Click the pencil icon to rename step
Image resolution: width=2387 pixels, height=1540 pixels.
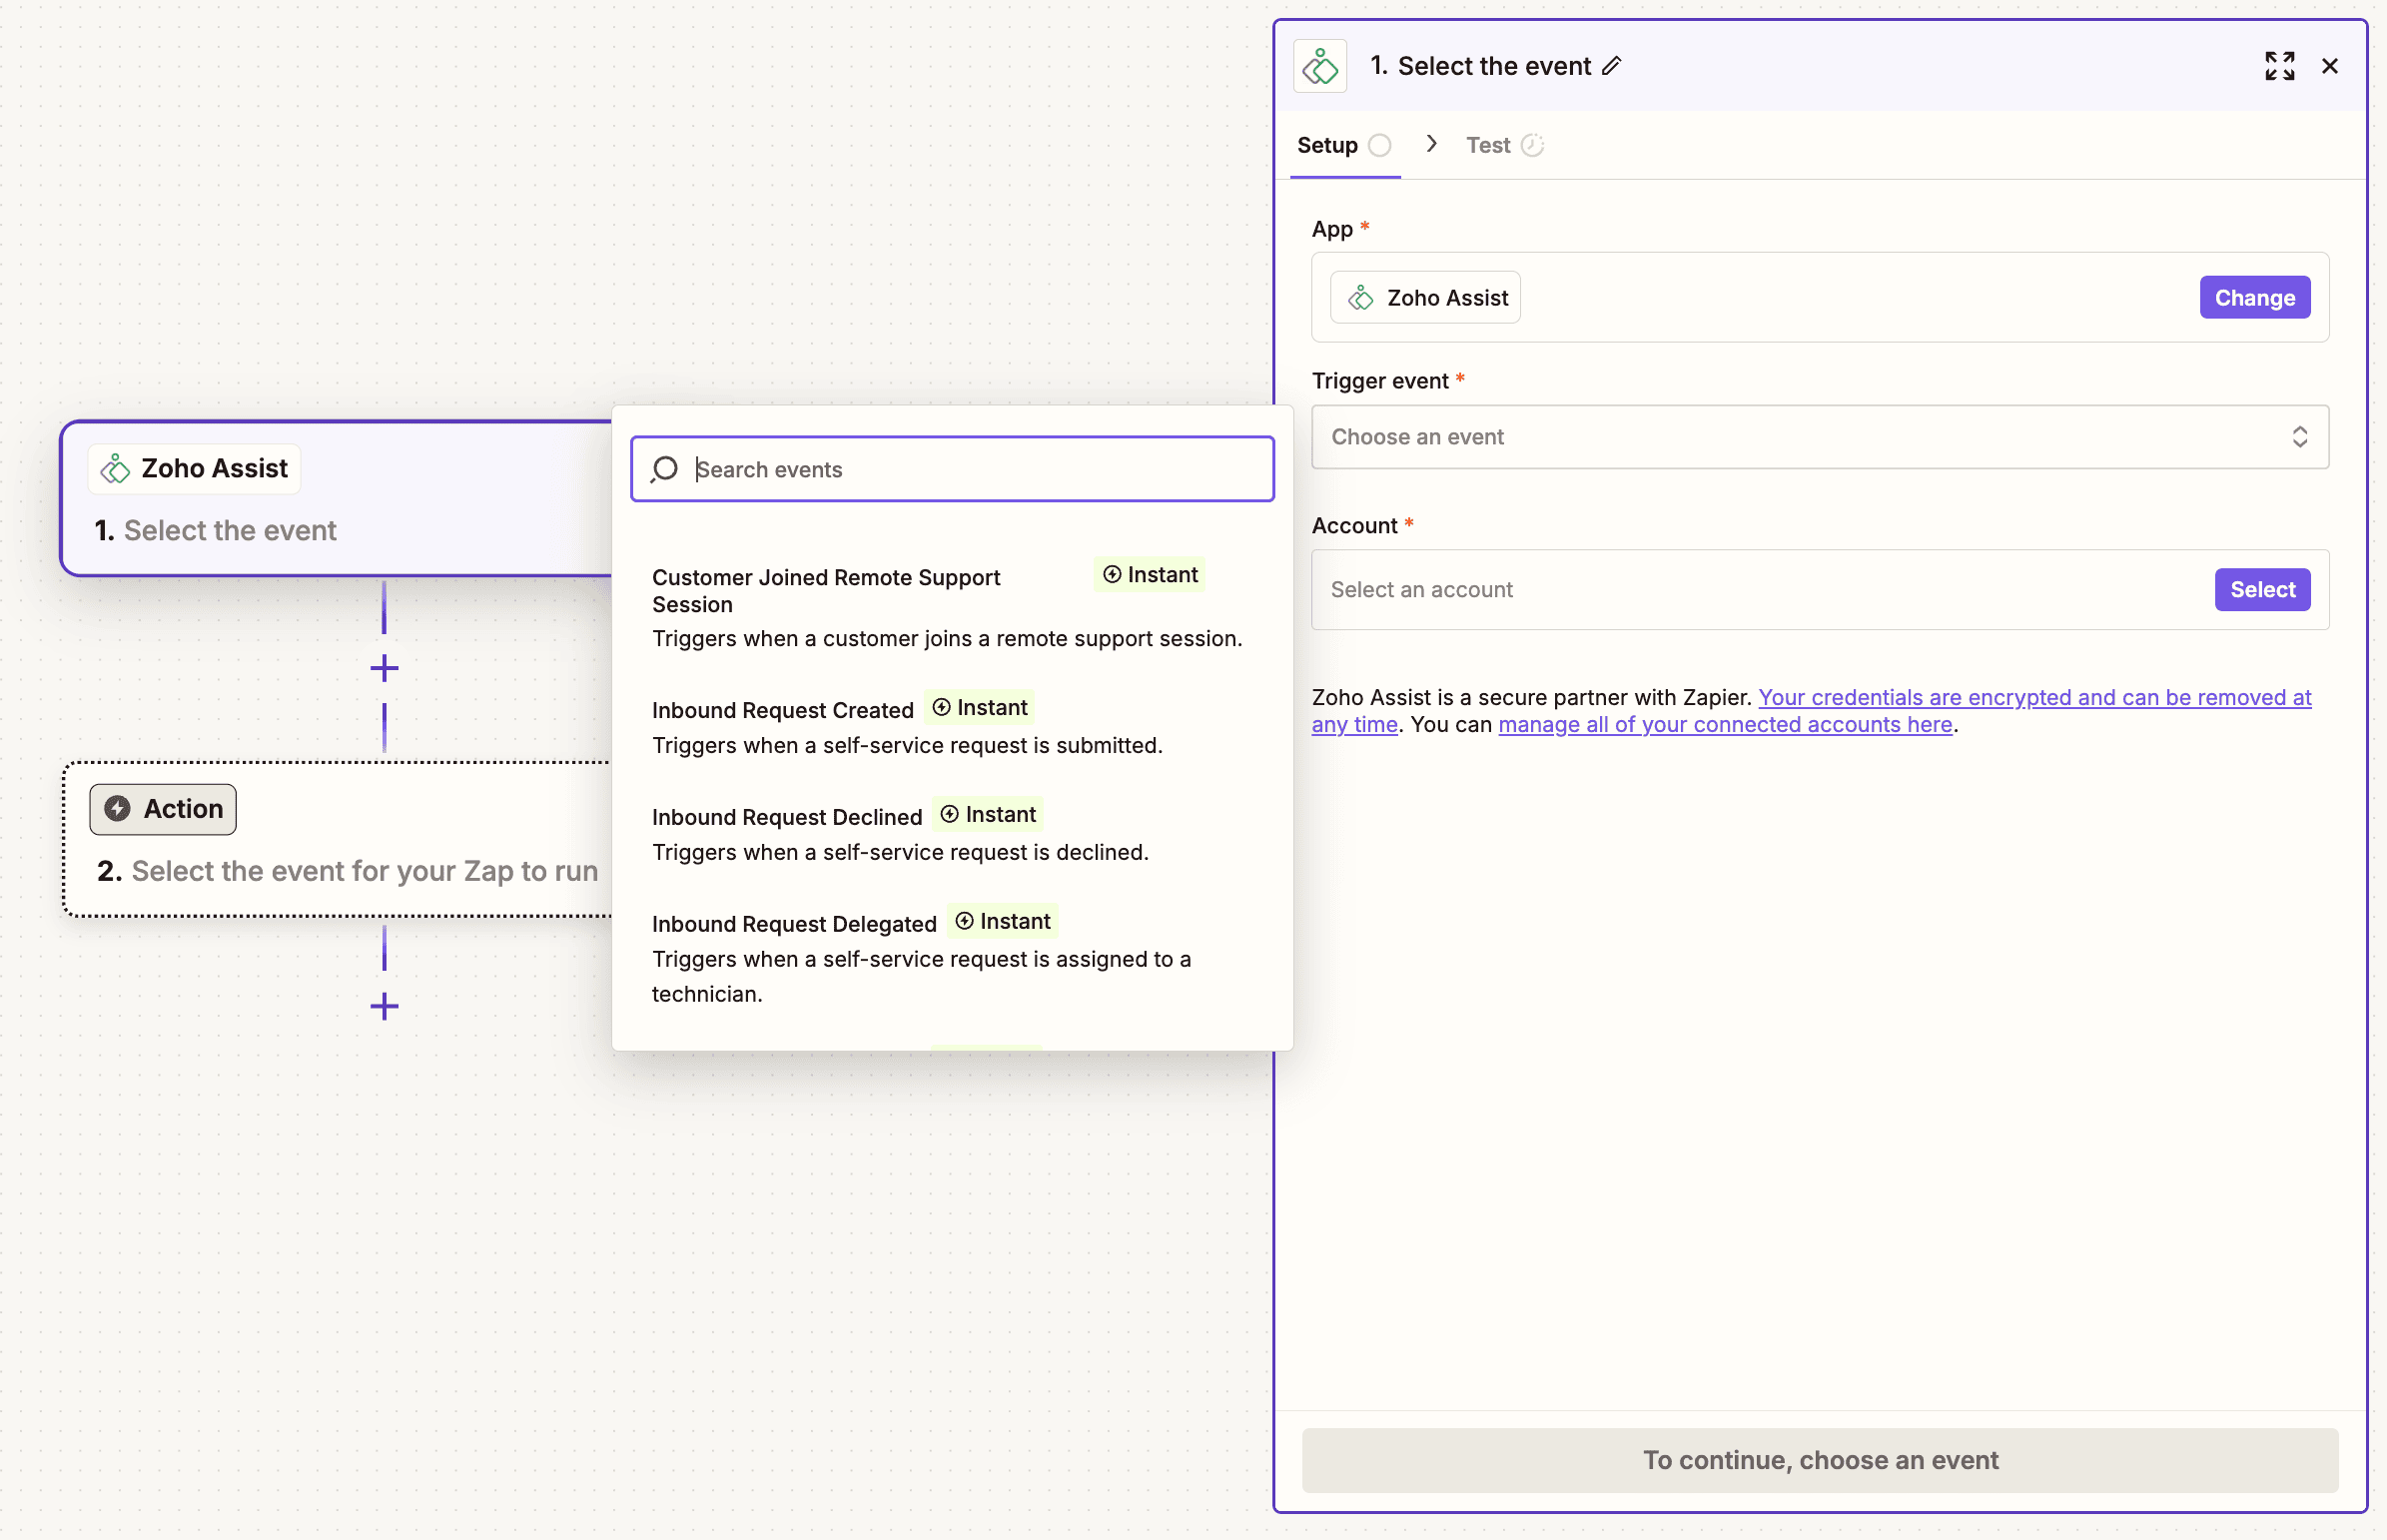coord(1611,66)
